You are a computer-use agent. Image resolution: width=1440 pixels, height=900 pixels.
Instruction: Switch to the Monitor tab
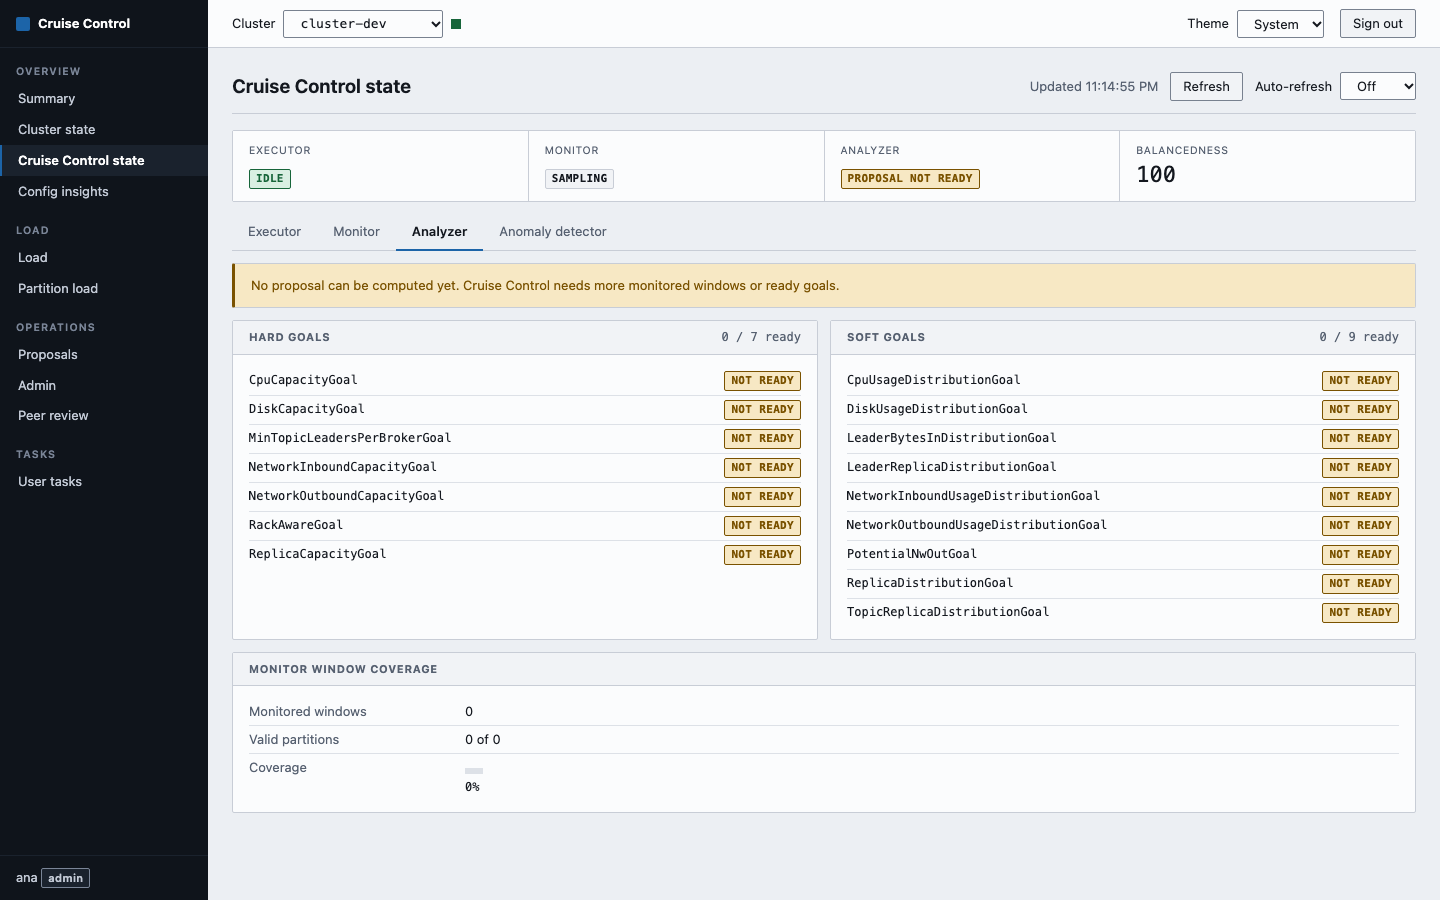coord(356,232)
